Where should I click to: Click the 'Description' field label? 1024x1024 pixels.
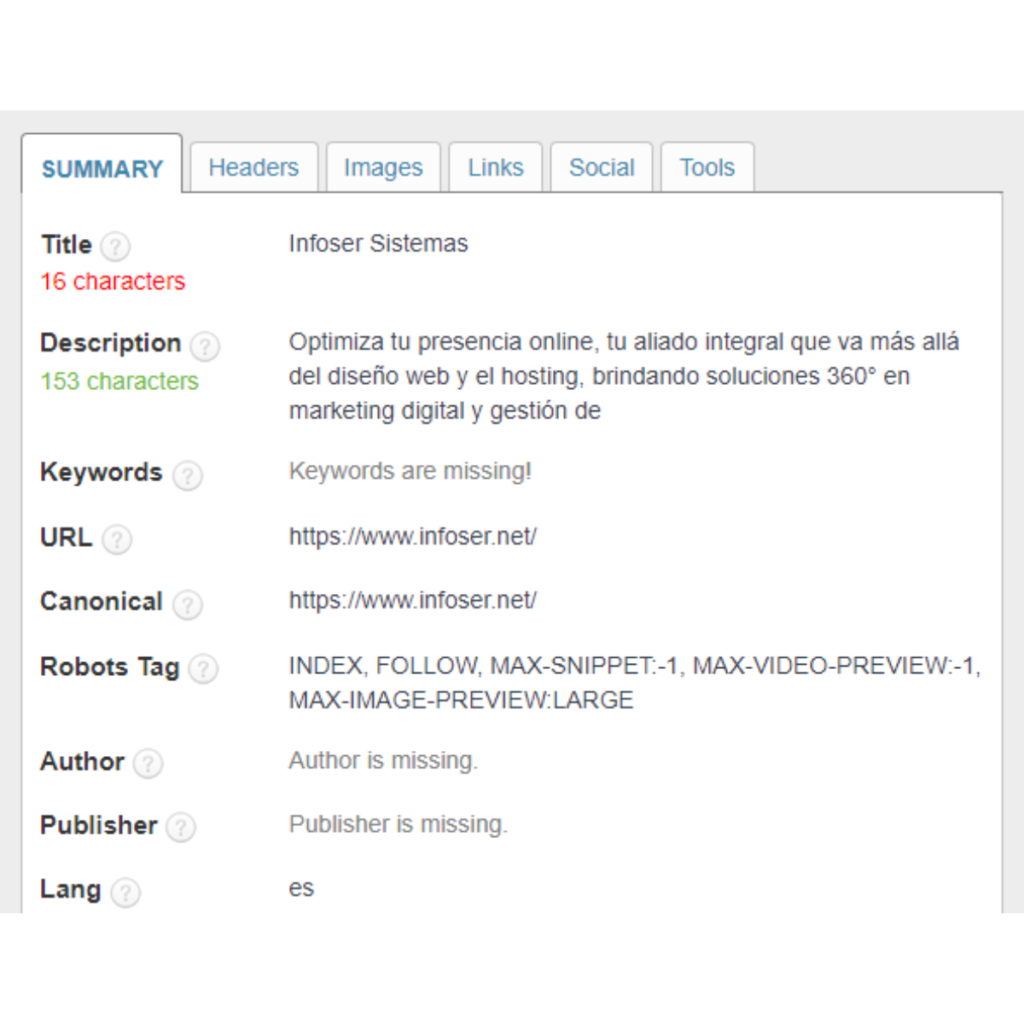click(x=110, y=343)
